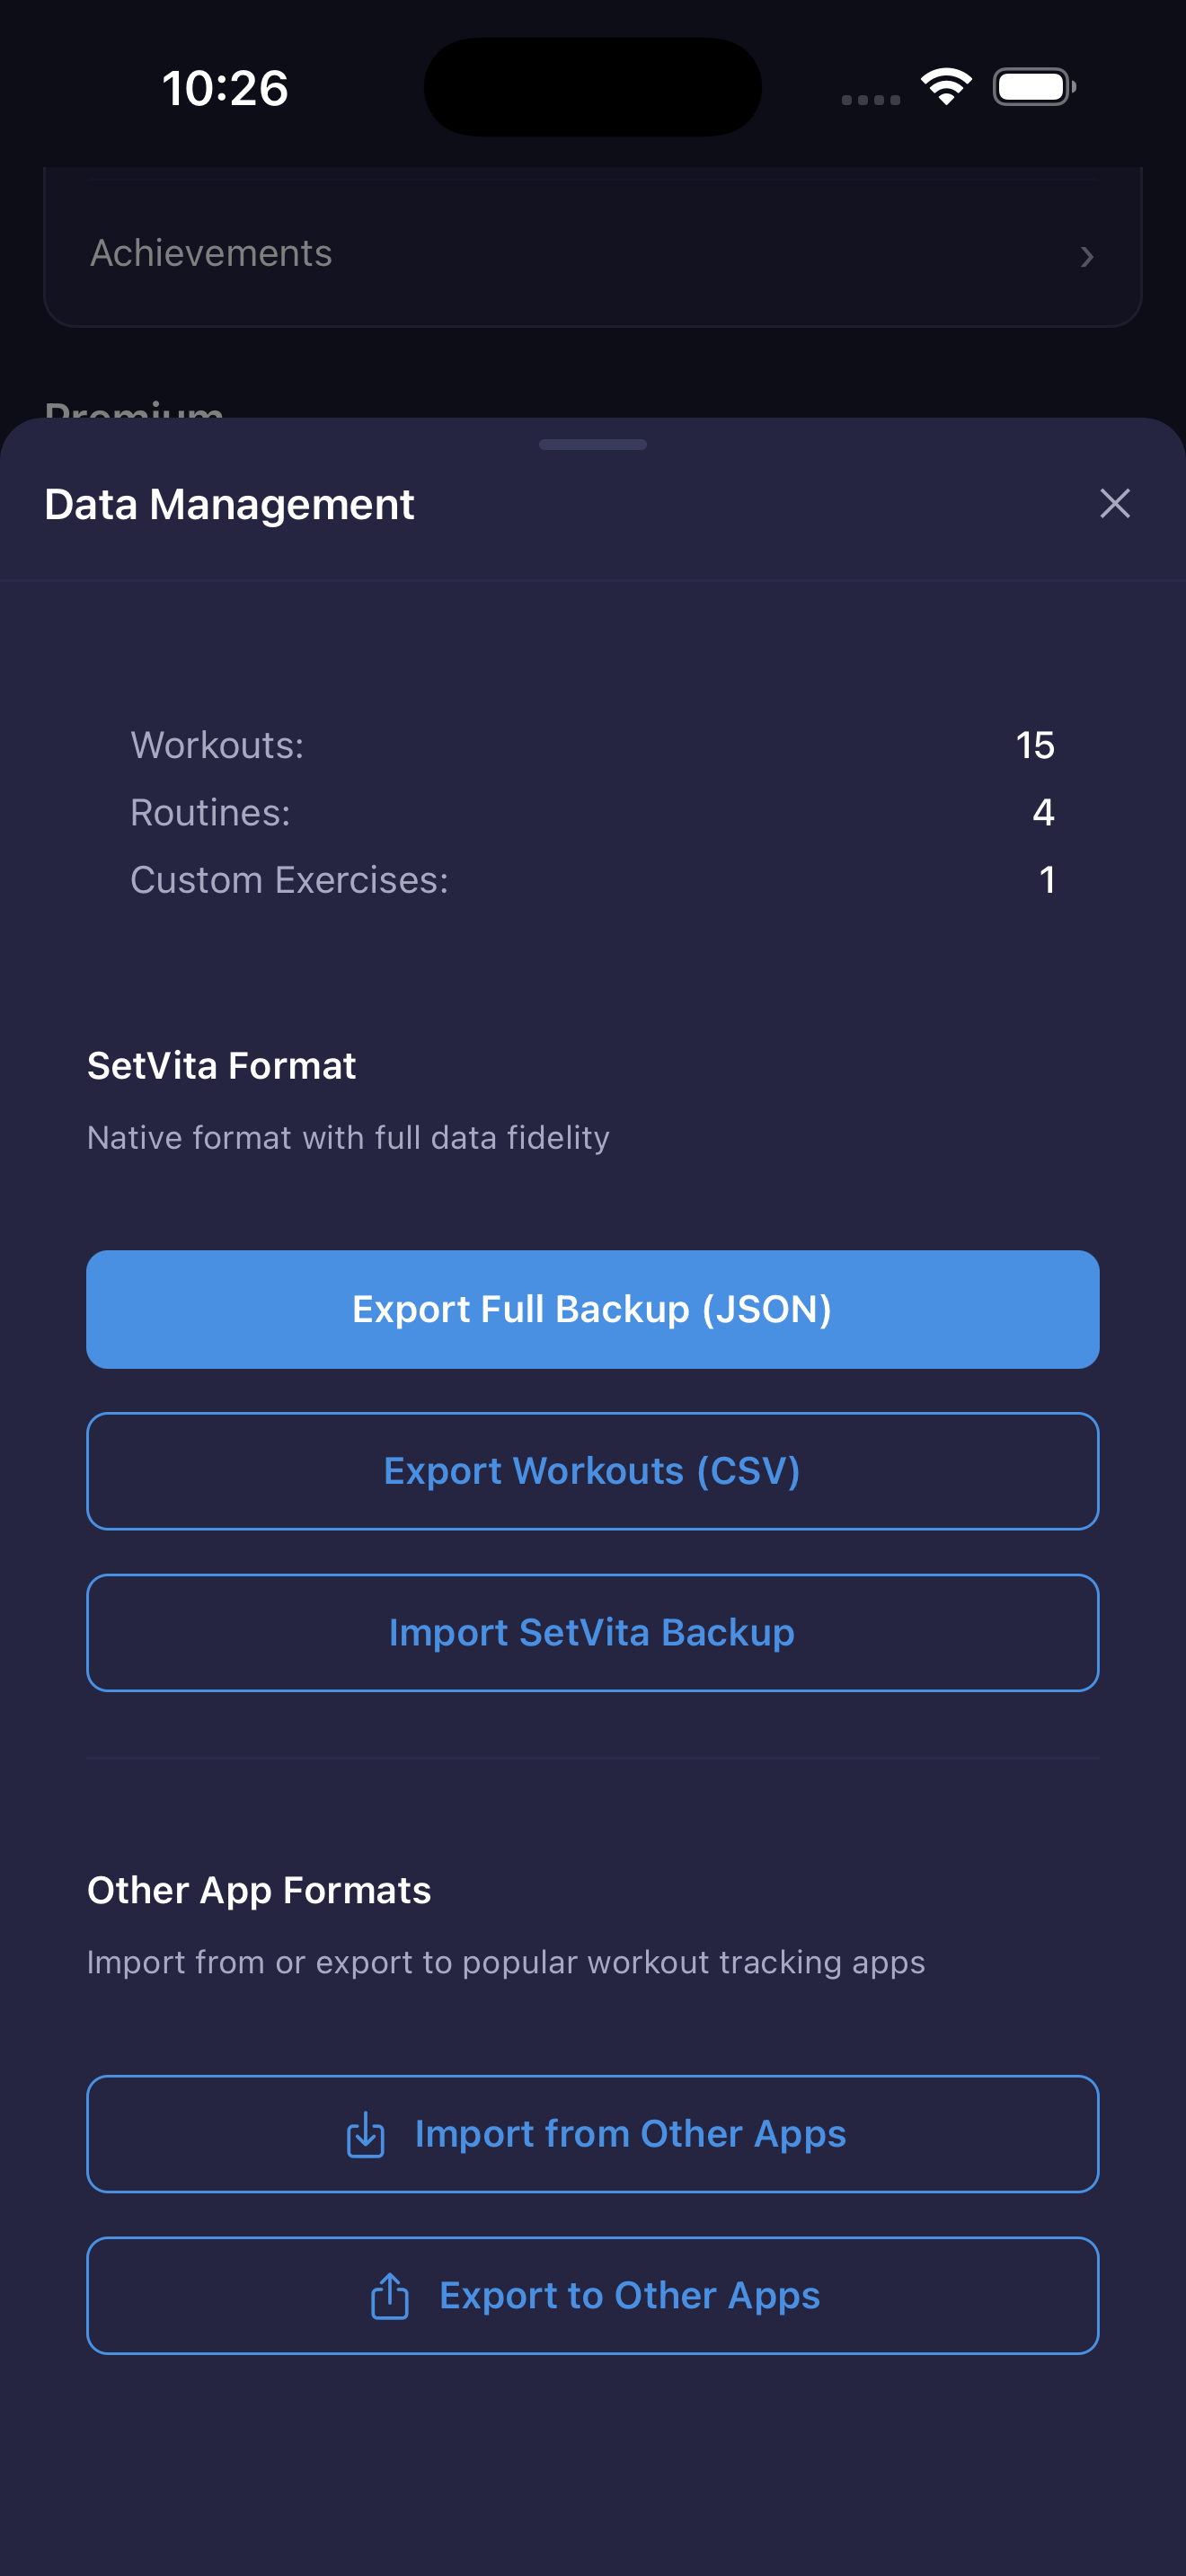Tap the Wi-Fi status icon
The height and width of the screenshot is (2576, 1186).
[945, 87]
